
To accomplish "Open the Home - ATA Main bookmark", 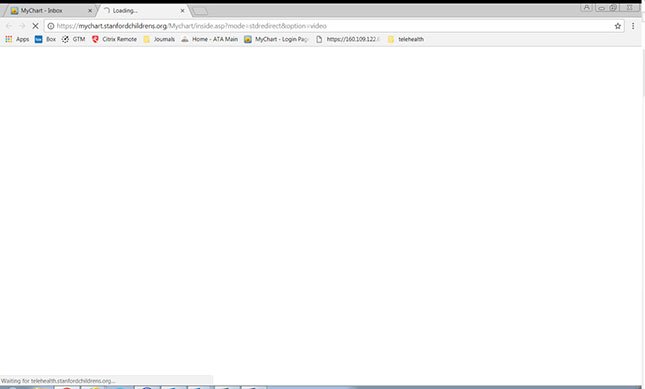I will tap(209, 39).
